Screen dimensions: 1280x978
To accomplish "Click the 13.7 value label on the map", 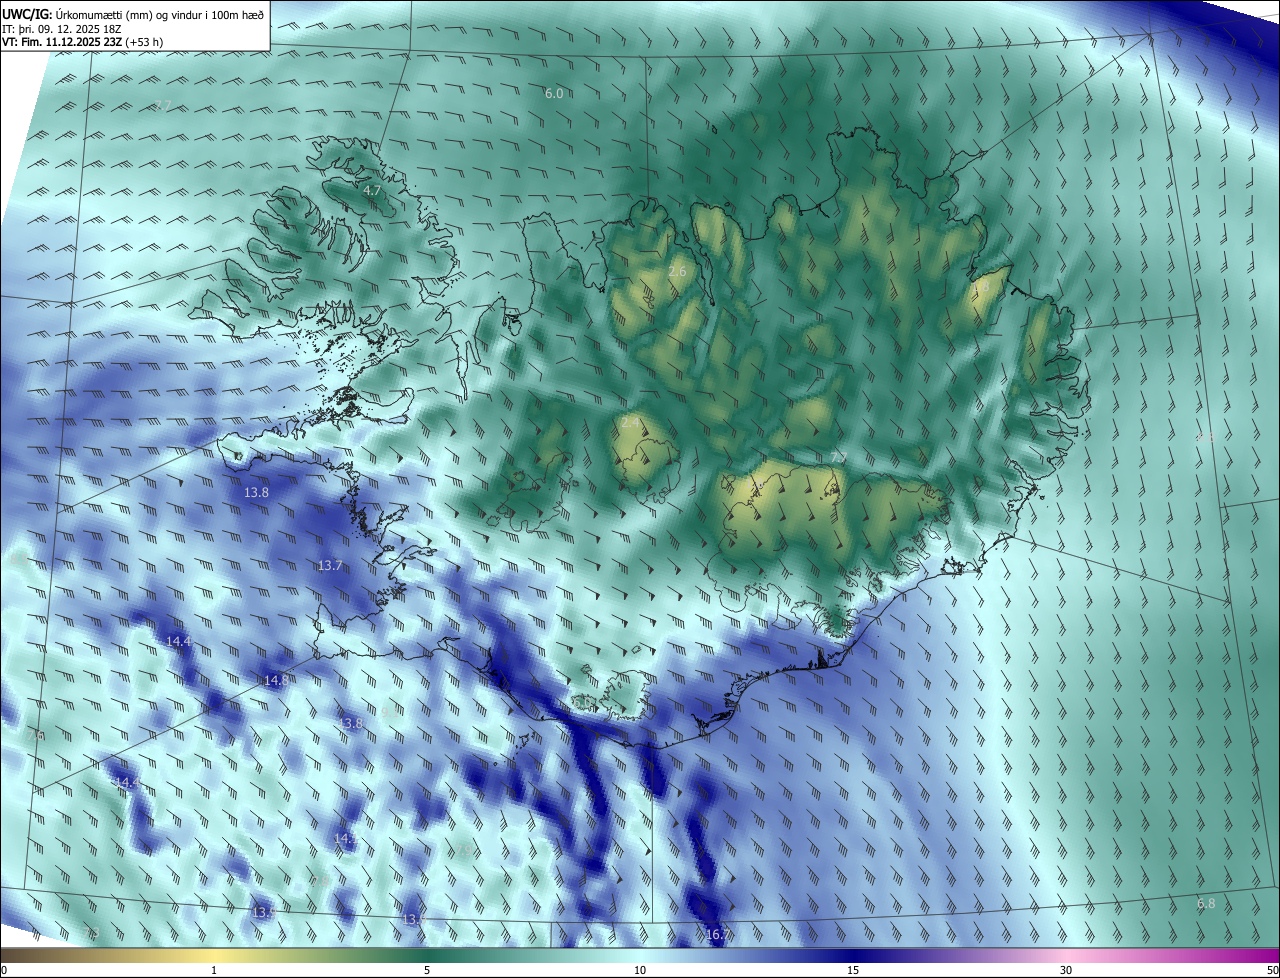I will [x=330, y=566].
